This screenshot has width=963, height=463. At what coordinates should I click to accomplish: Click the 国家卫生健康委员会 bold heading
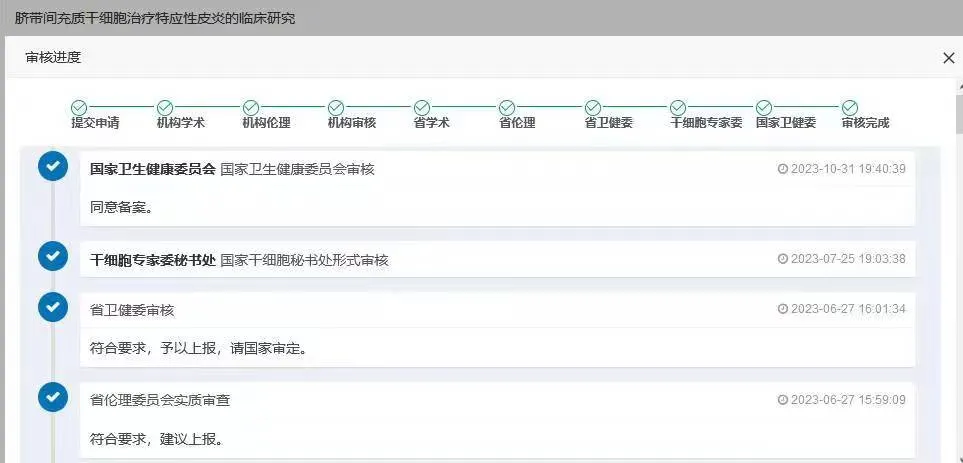pyautogui.click(x=153, y=169)
